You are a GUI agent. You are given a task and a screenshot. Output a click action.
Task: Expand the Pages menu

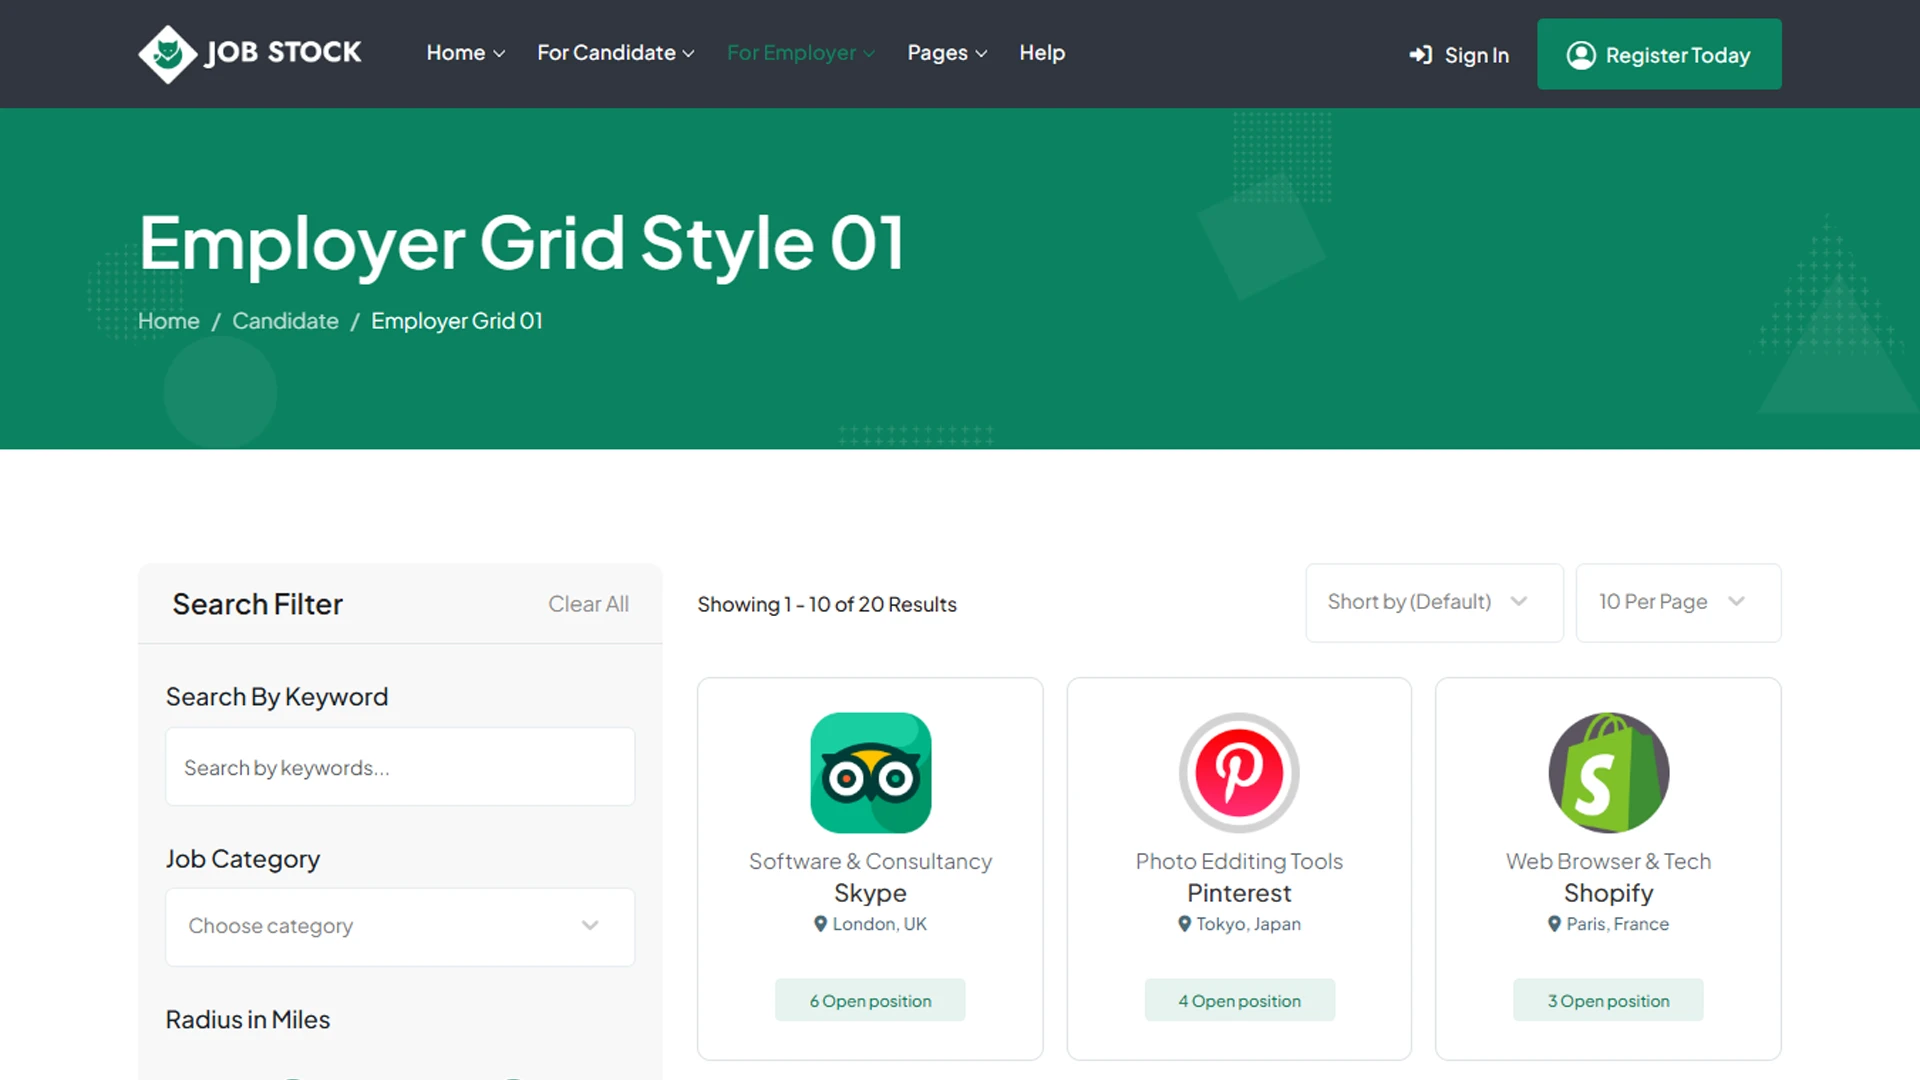point(947,53)
